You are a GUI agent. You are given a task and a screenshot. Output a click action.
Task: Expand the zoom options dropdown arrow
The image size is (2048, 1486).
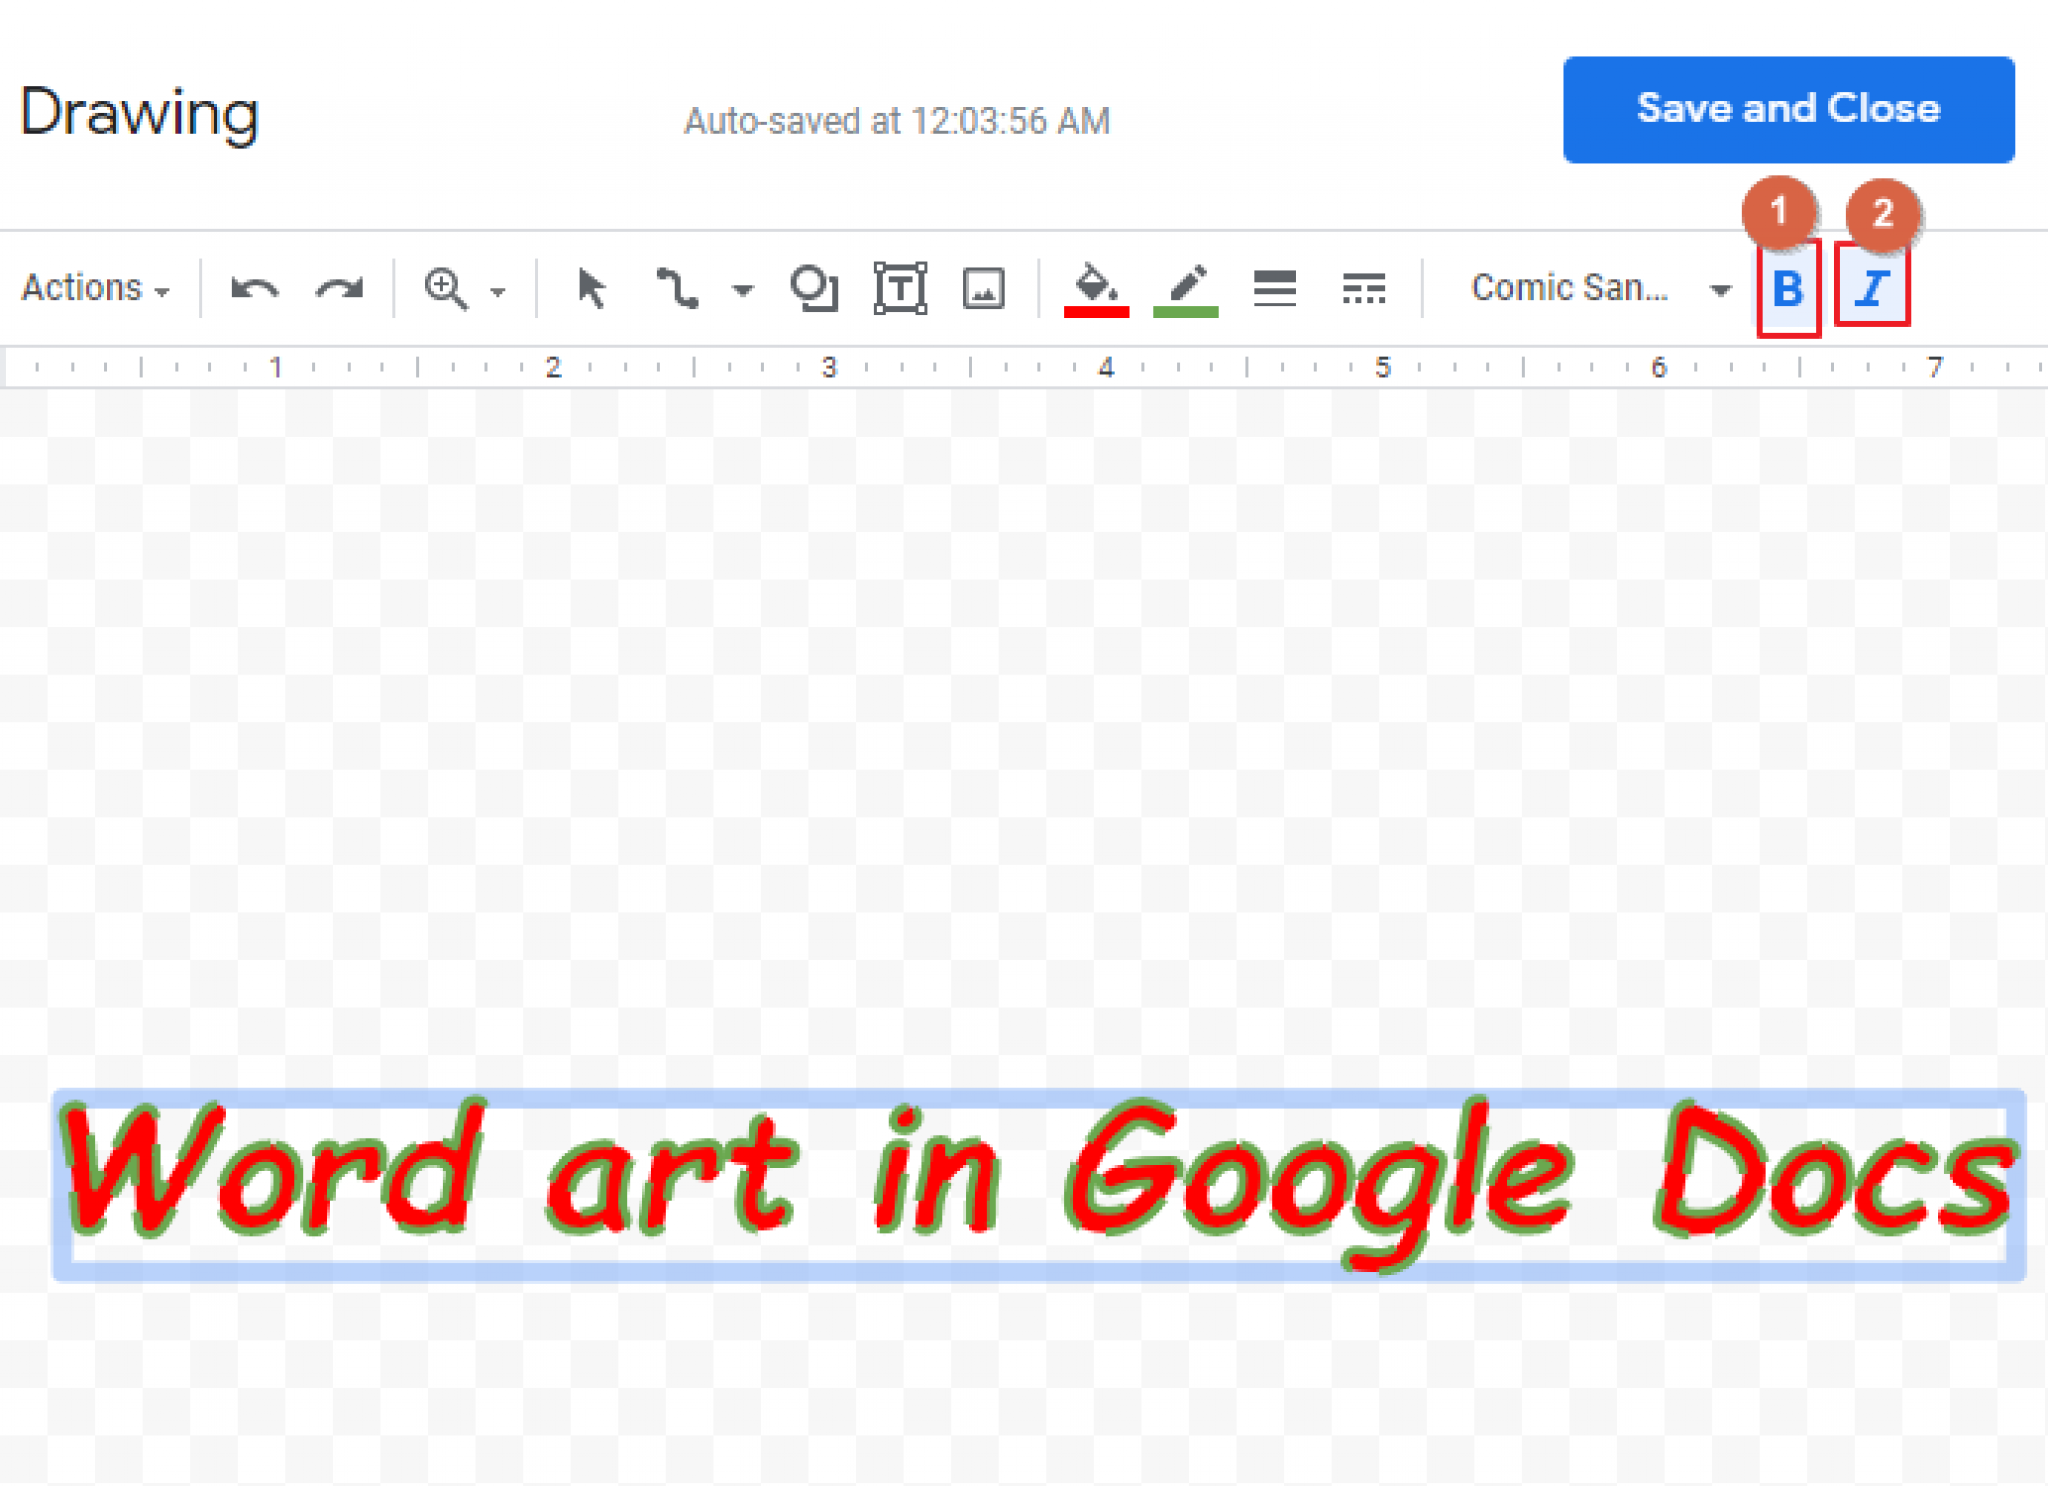tap(498, 291)
